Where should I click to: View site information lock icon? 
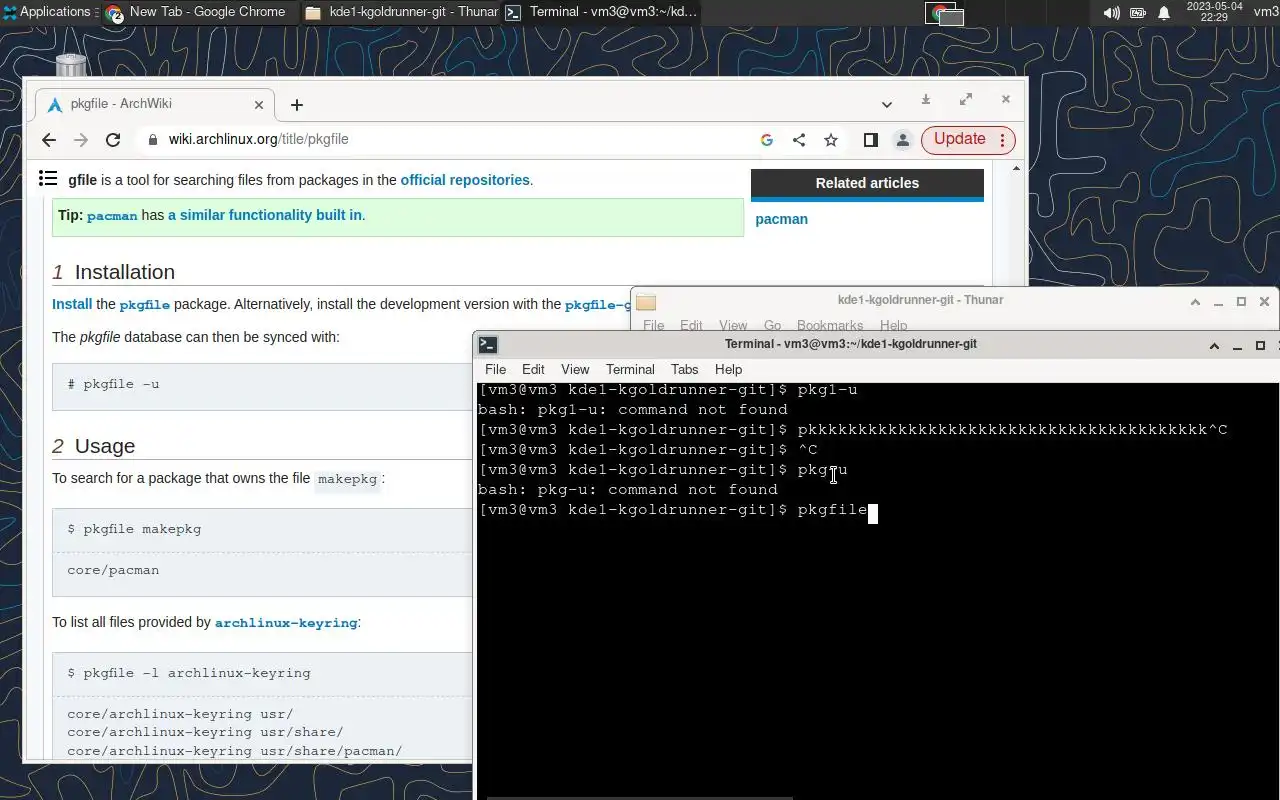click(153, 140)
